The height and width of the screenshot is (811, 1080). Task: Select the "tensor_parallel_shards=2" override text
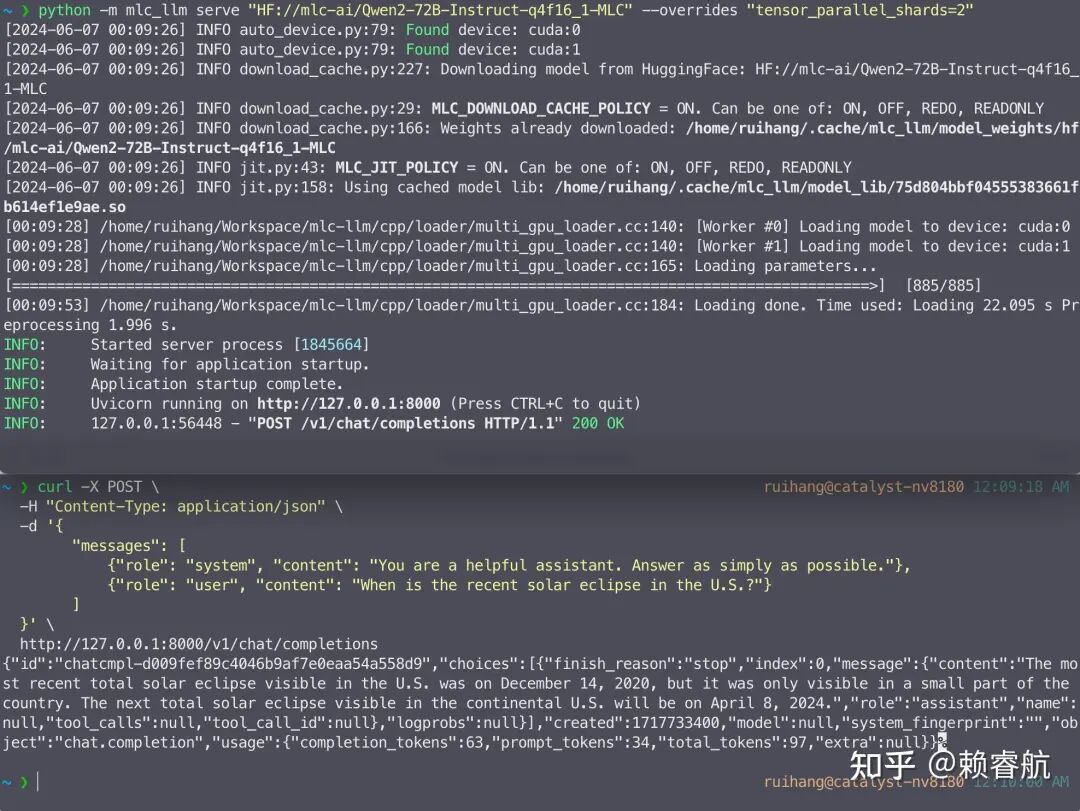pyautogui.click(x=860, y=10)
